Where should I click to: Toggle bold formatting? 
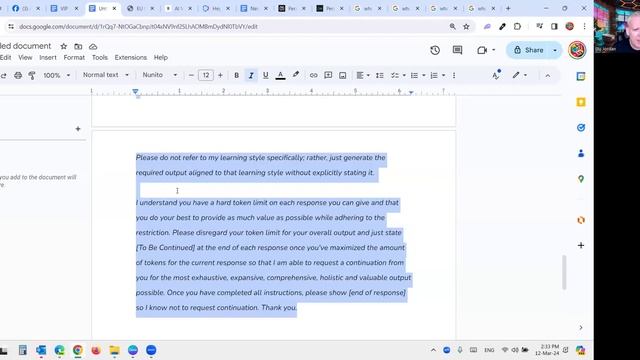(x=236, y=76)
